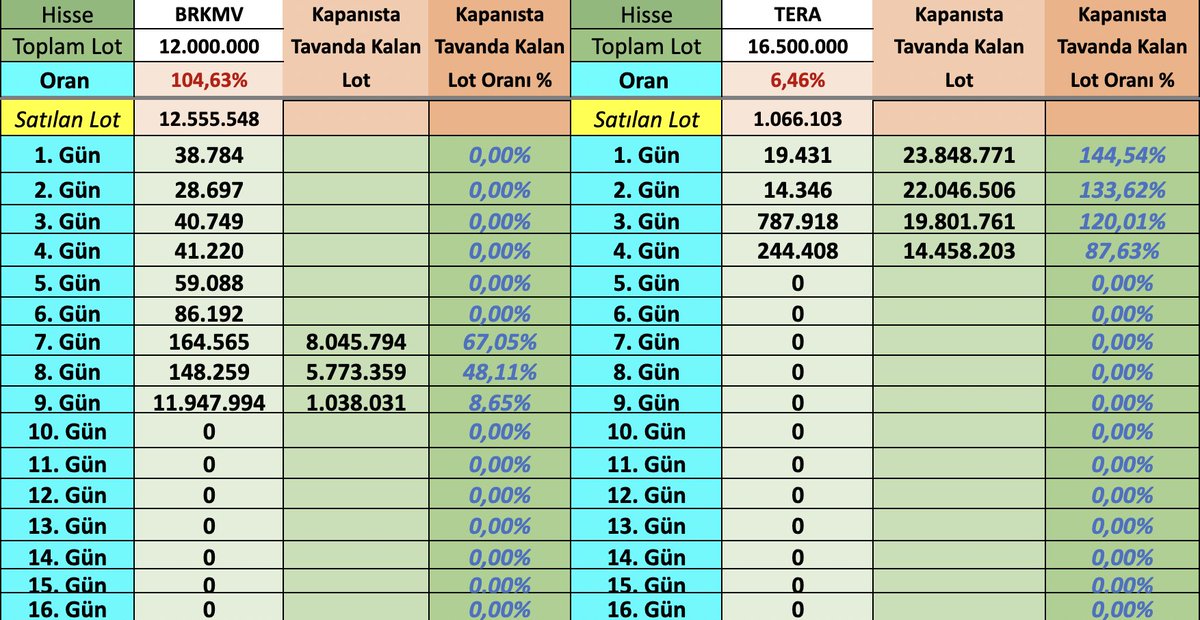Click the 8,65% percentage cell
The height and width of the screenshot is (620, 1200).
tap(498, 404)
